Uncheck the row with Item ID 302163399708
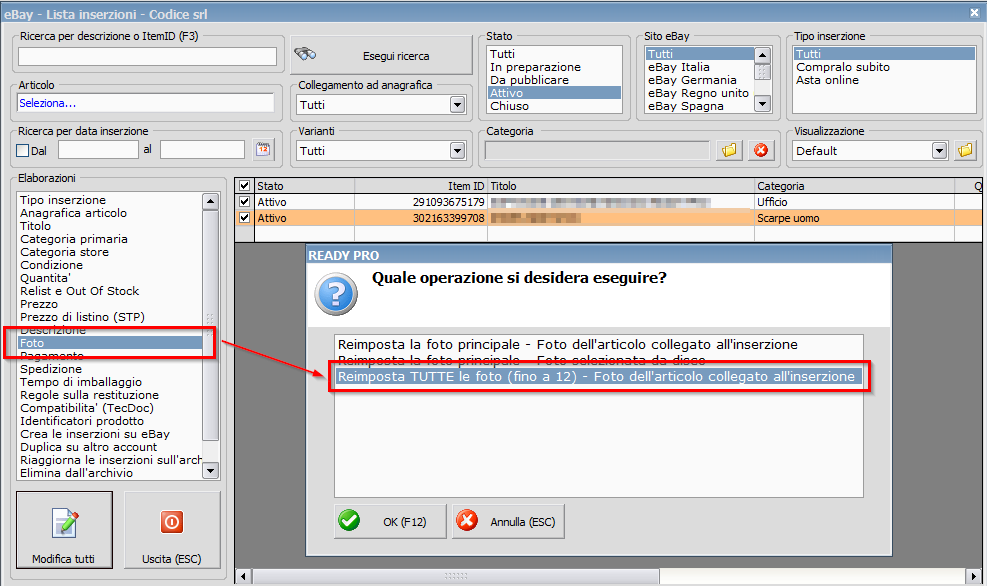The width and height of the screenshot is (987, 586). tap(244, 218)
